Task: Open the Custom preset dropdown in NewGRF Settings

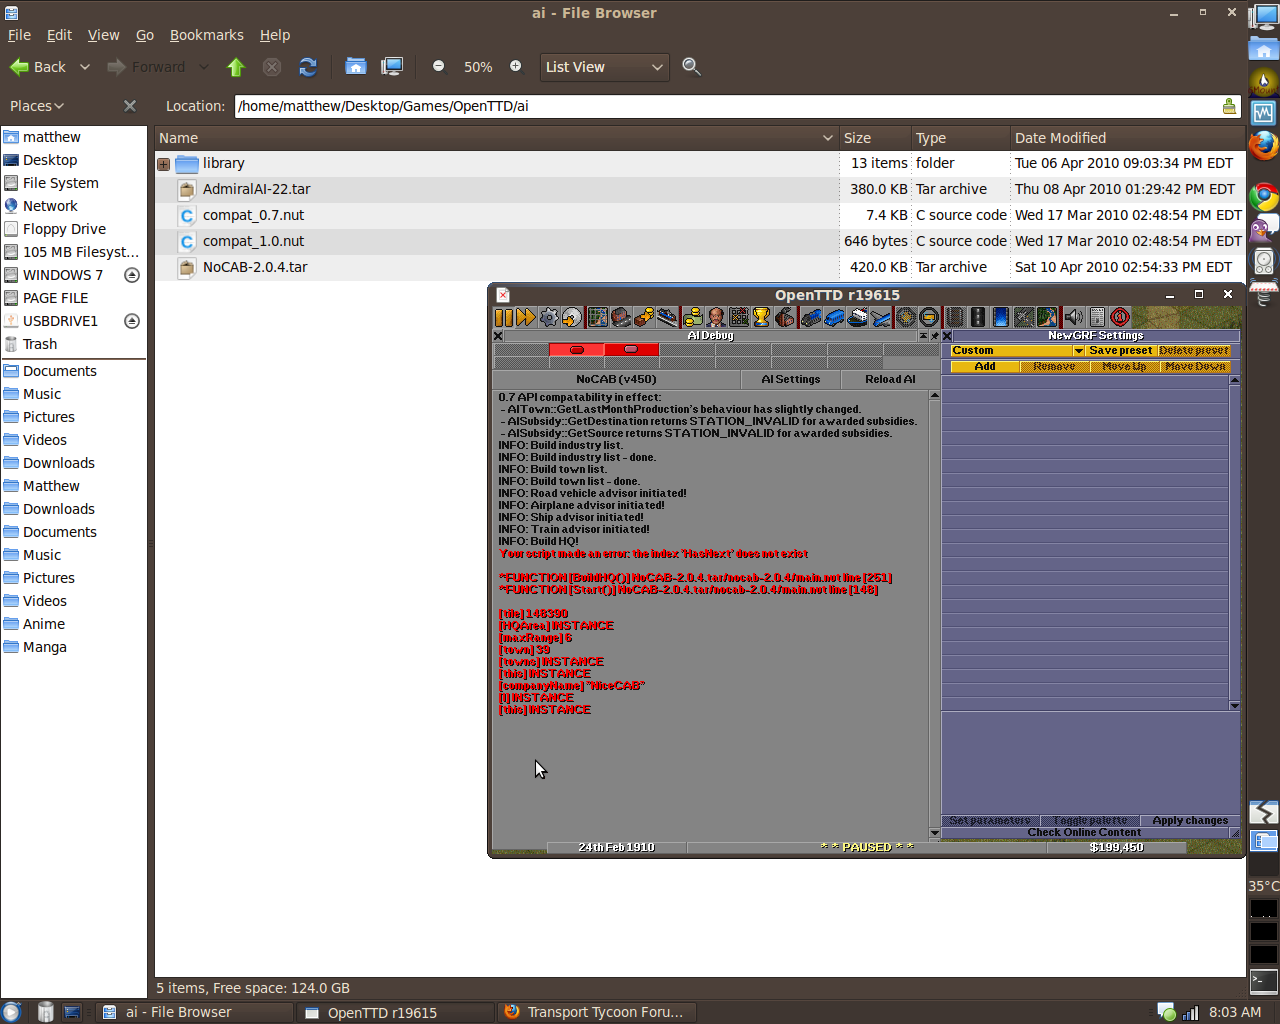Action: [x=1079, y=351]
